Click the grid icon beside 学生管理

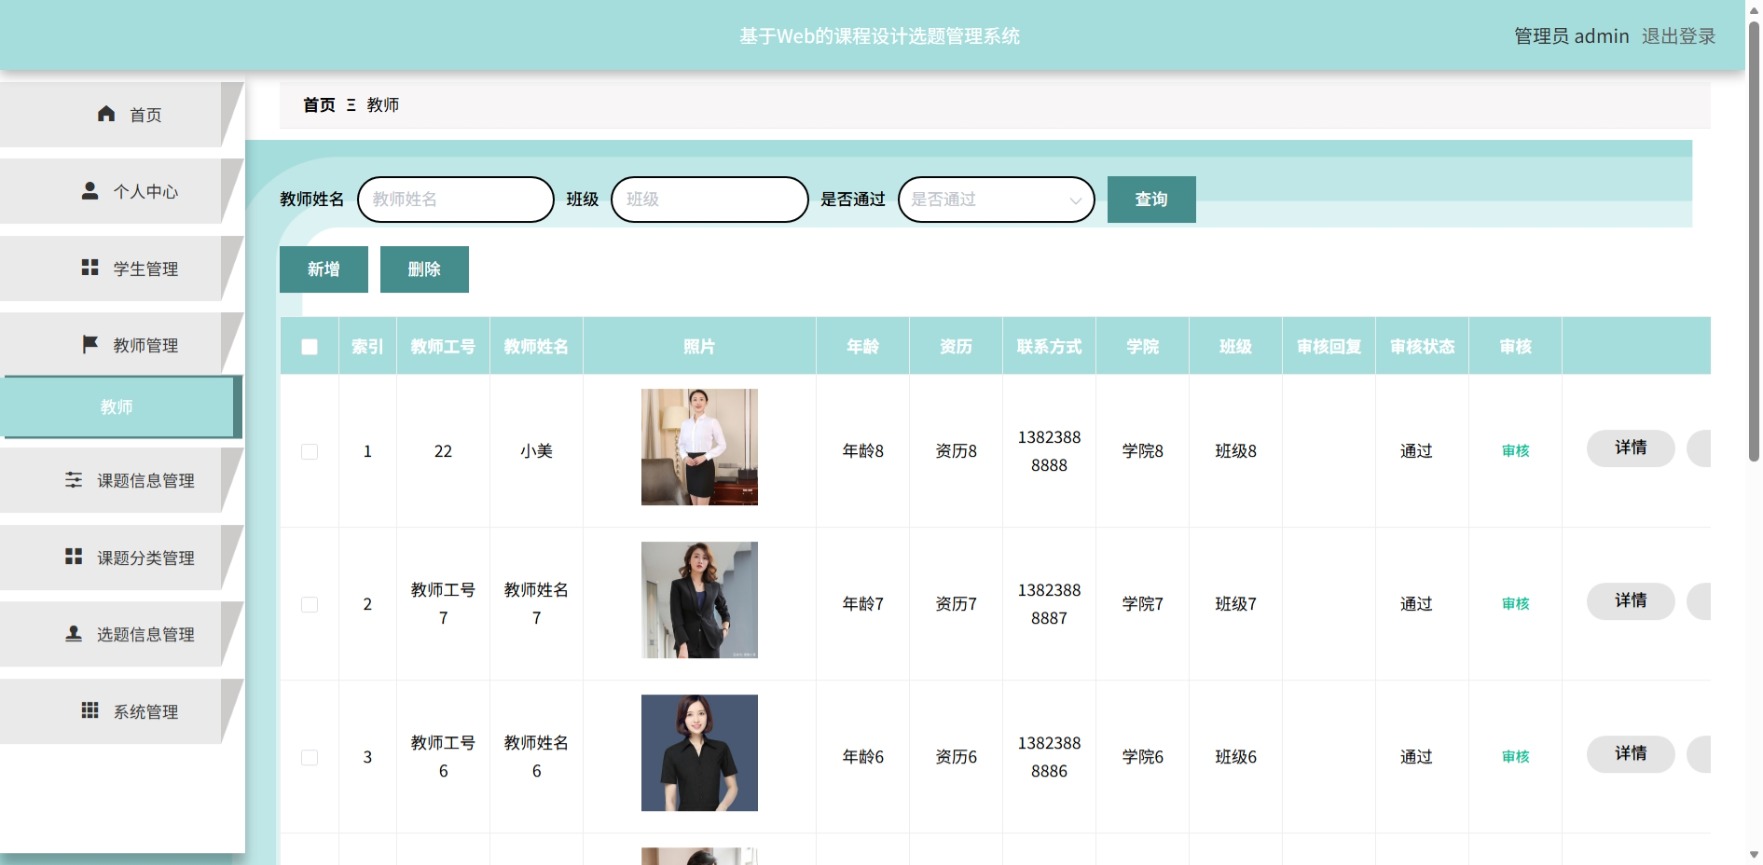coord(90,267)
